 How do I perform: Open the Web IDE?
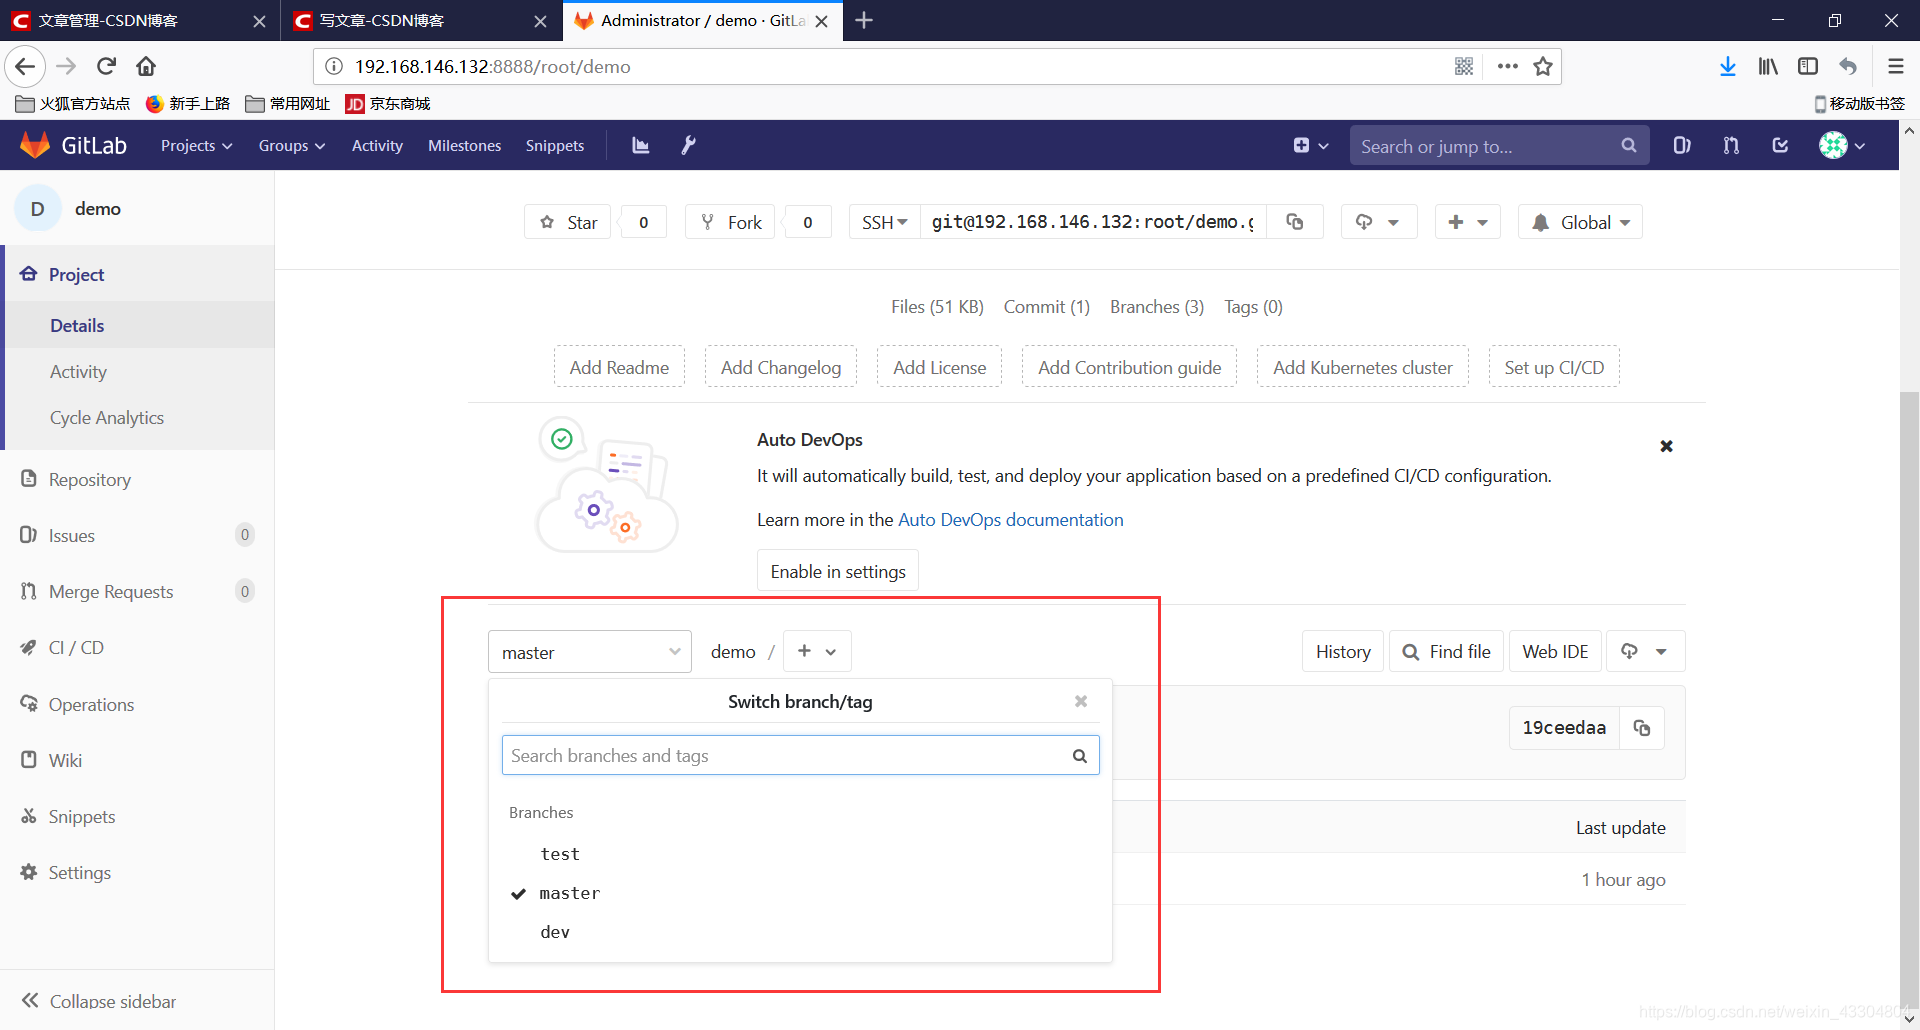(1555, 651)
